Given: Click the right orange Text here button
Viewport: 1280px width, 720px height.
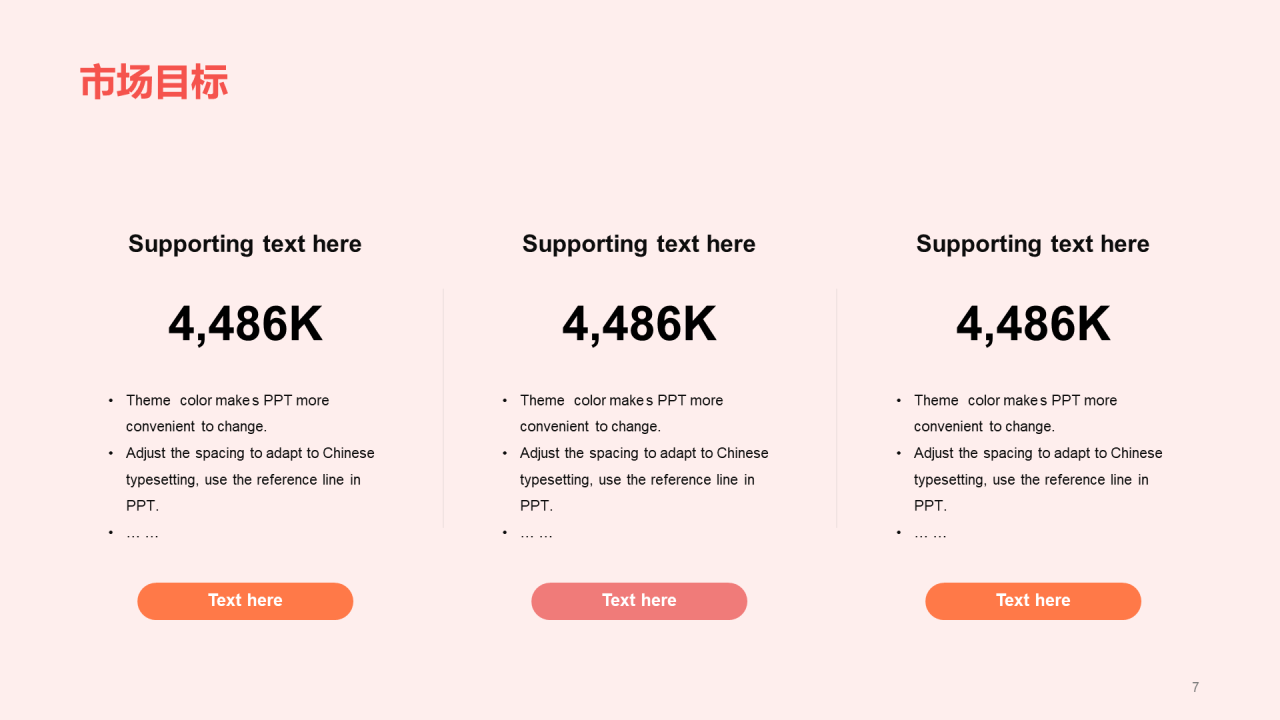Looking at the screenshot, I should tap(1033, 601).
